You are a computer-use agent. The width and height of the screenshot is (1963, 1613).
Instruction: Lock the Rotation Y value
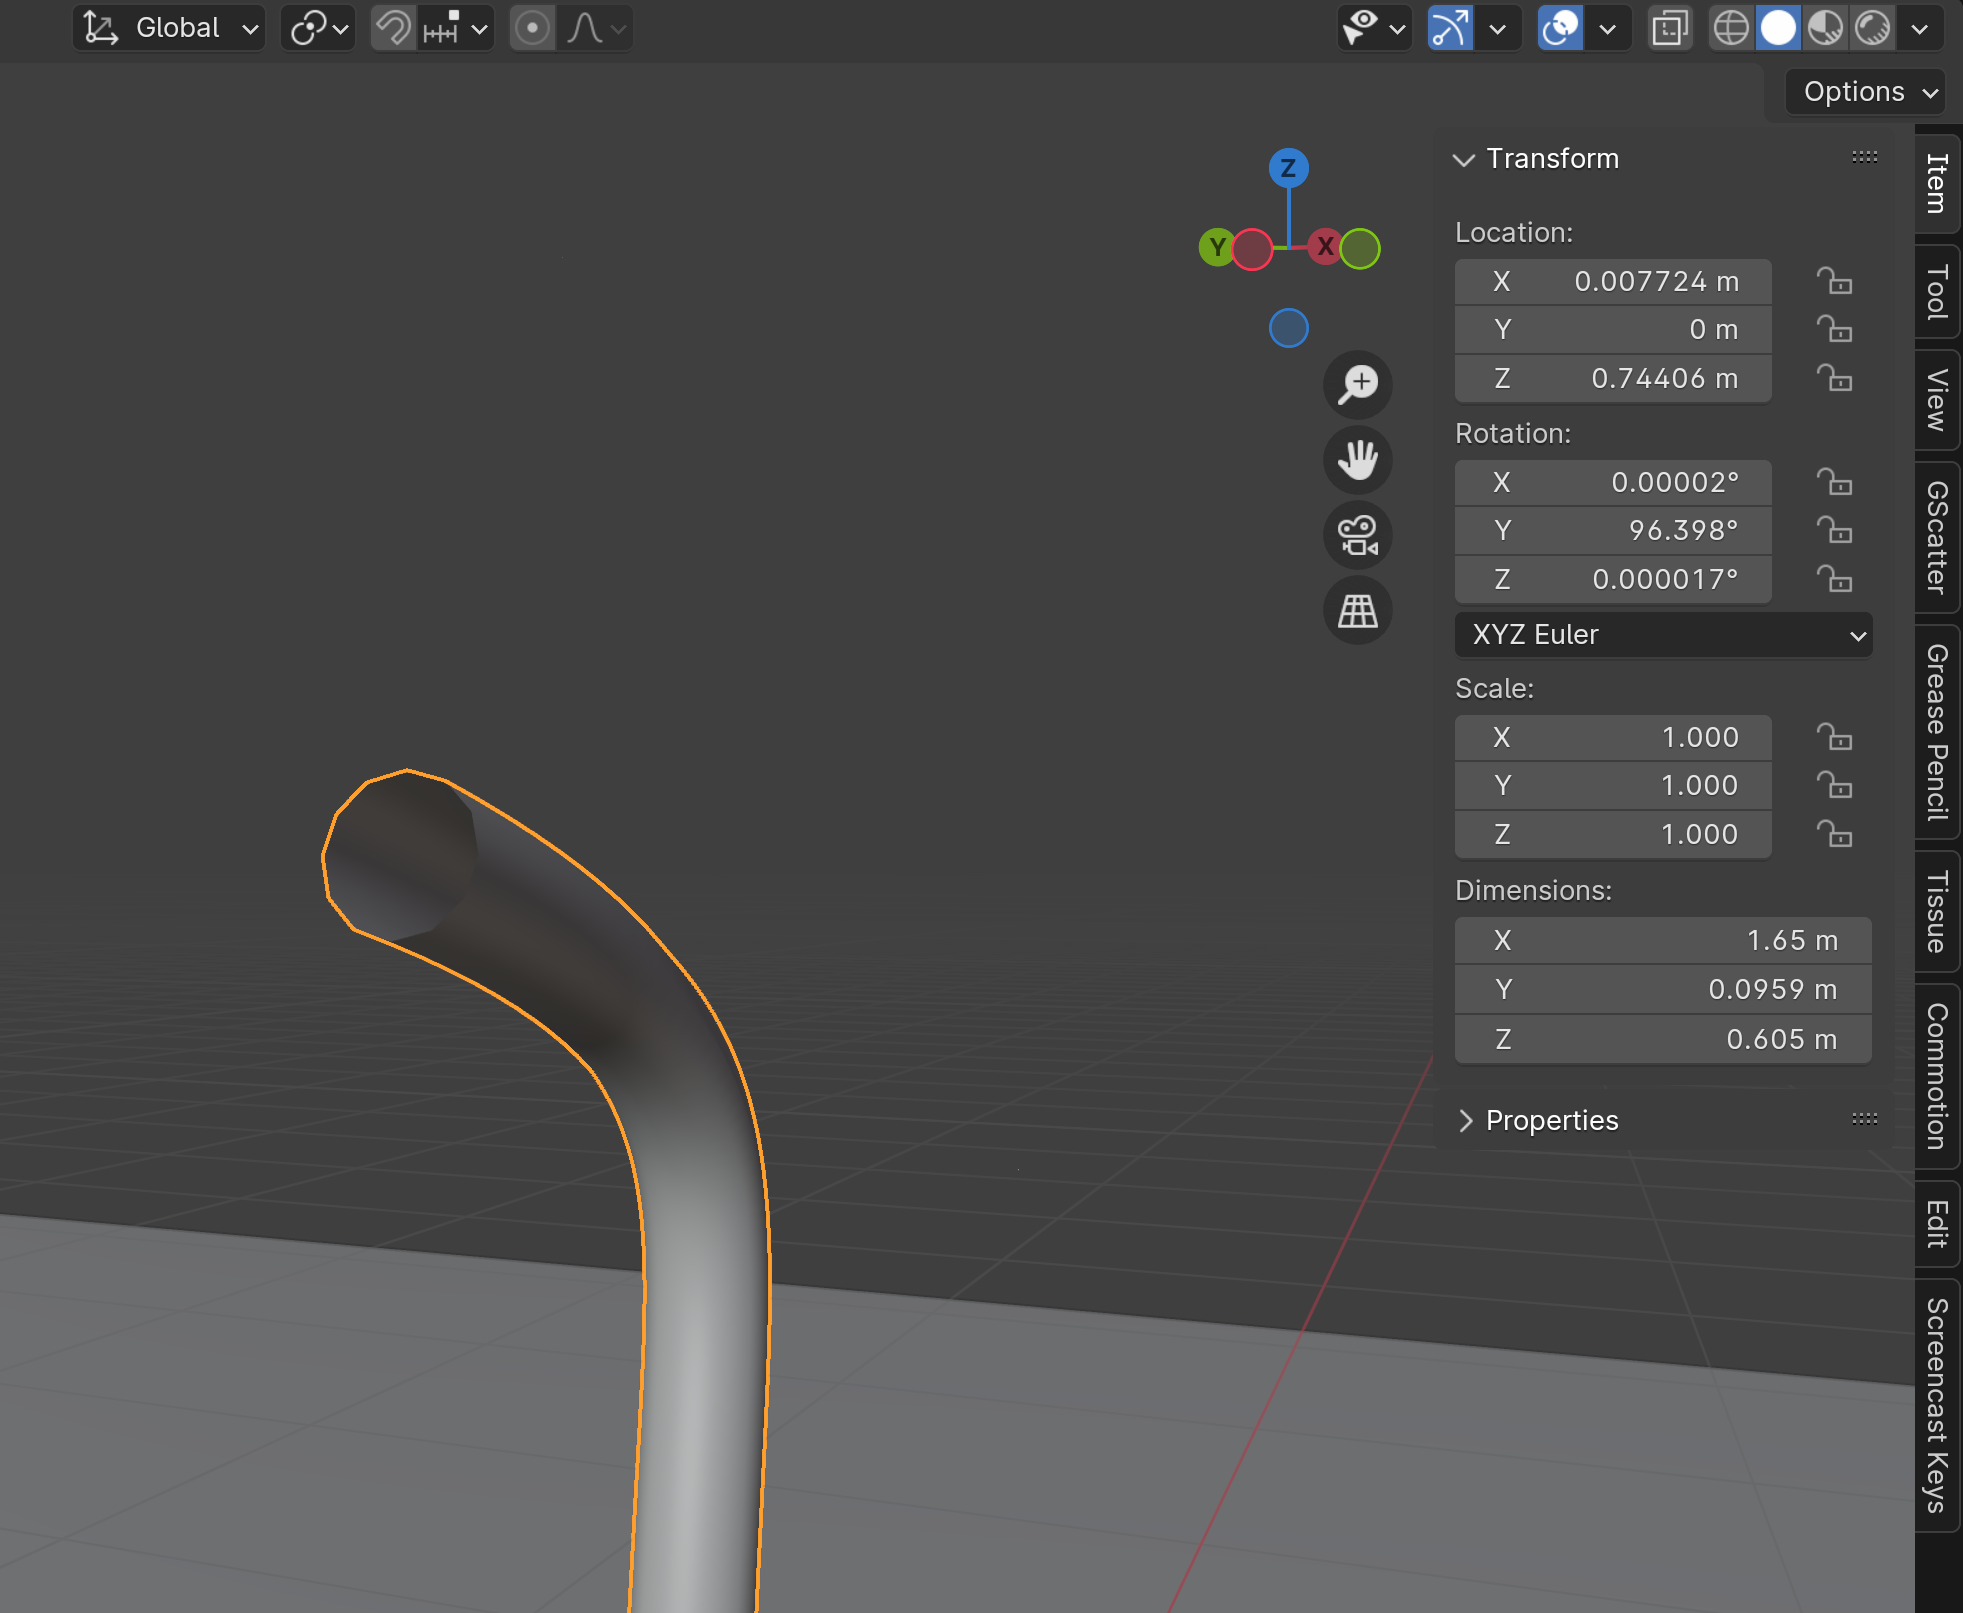(x=1834, y=531)
